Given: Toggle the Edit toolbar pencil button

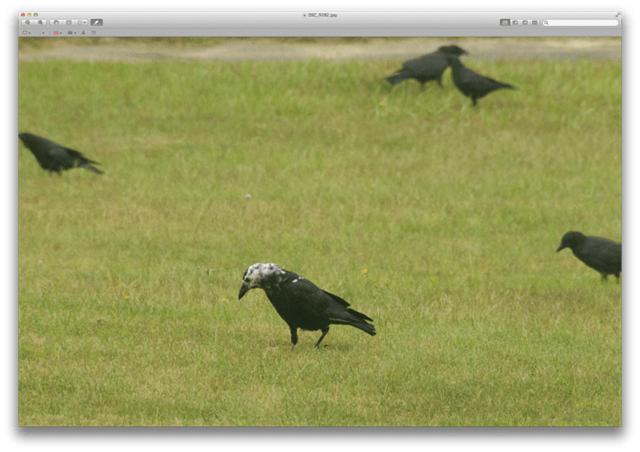Looking at the screenshot, I should pos(96,22).
